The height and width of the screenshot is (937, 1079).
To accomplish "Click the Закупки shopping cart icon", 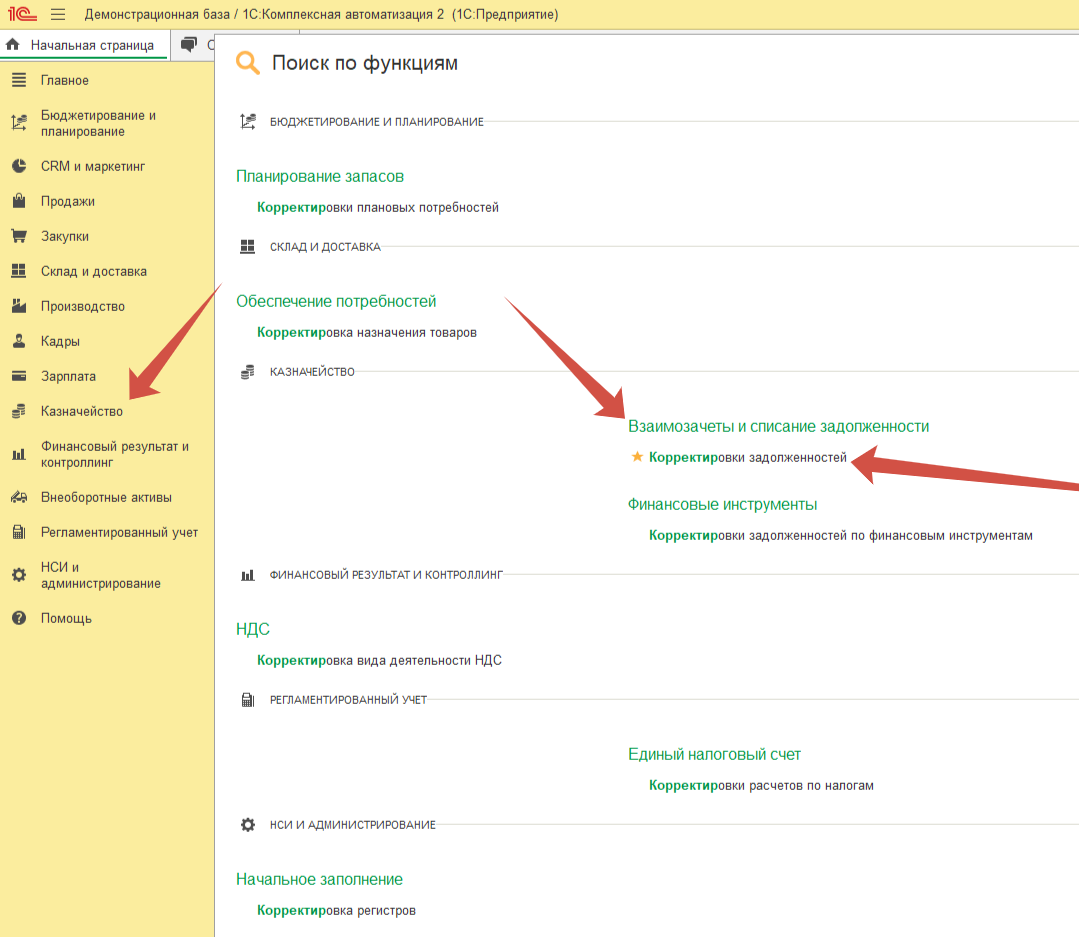I will click(18, 236).
